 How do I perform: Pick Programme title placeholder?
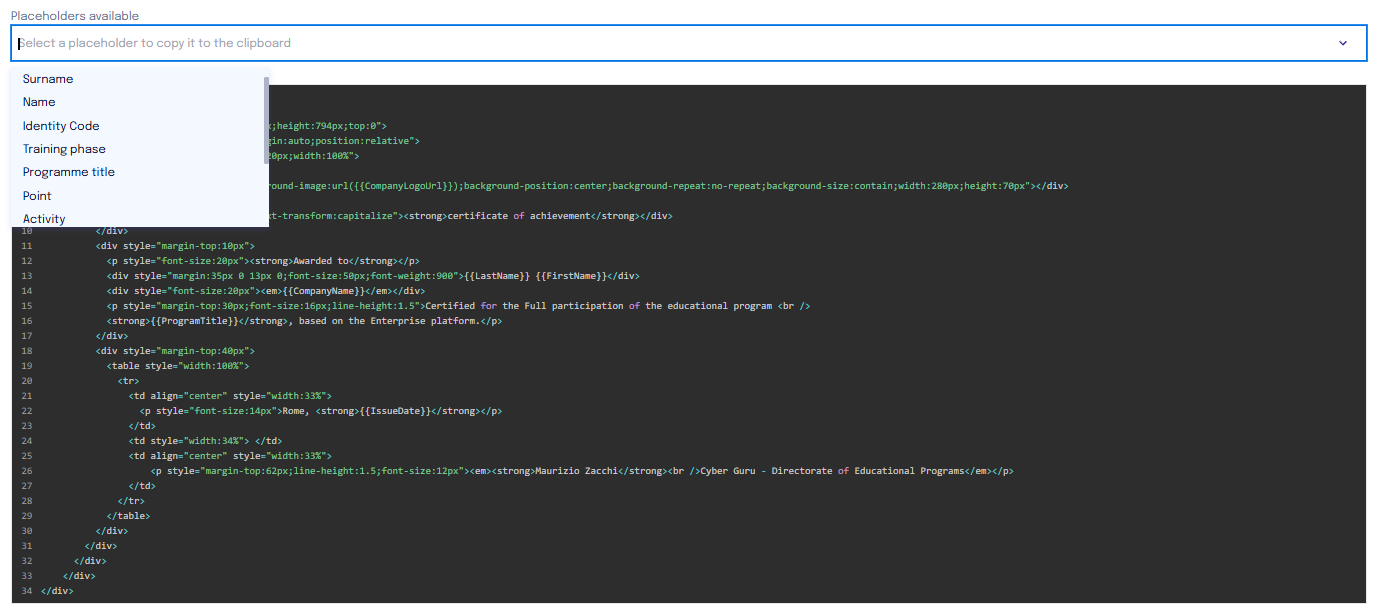pos(139,172)
